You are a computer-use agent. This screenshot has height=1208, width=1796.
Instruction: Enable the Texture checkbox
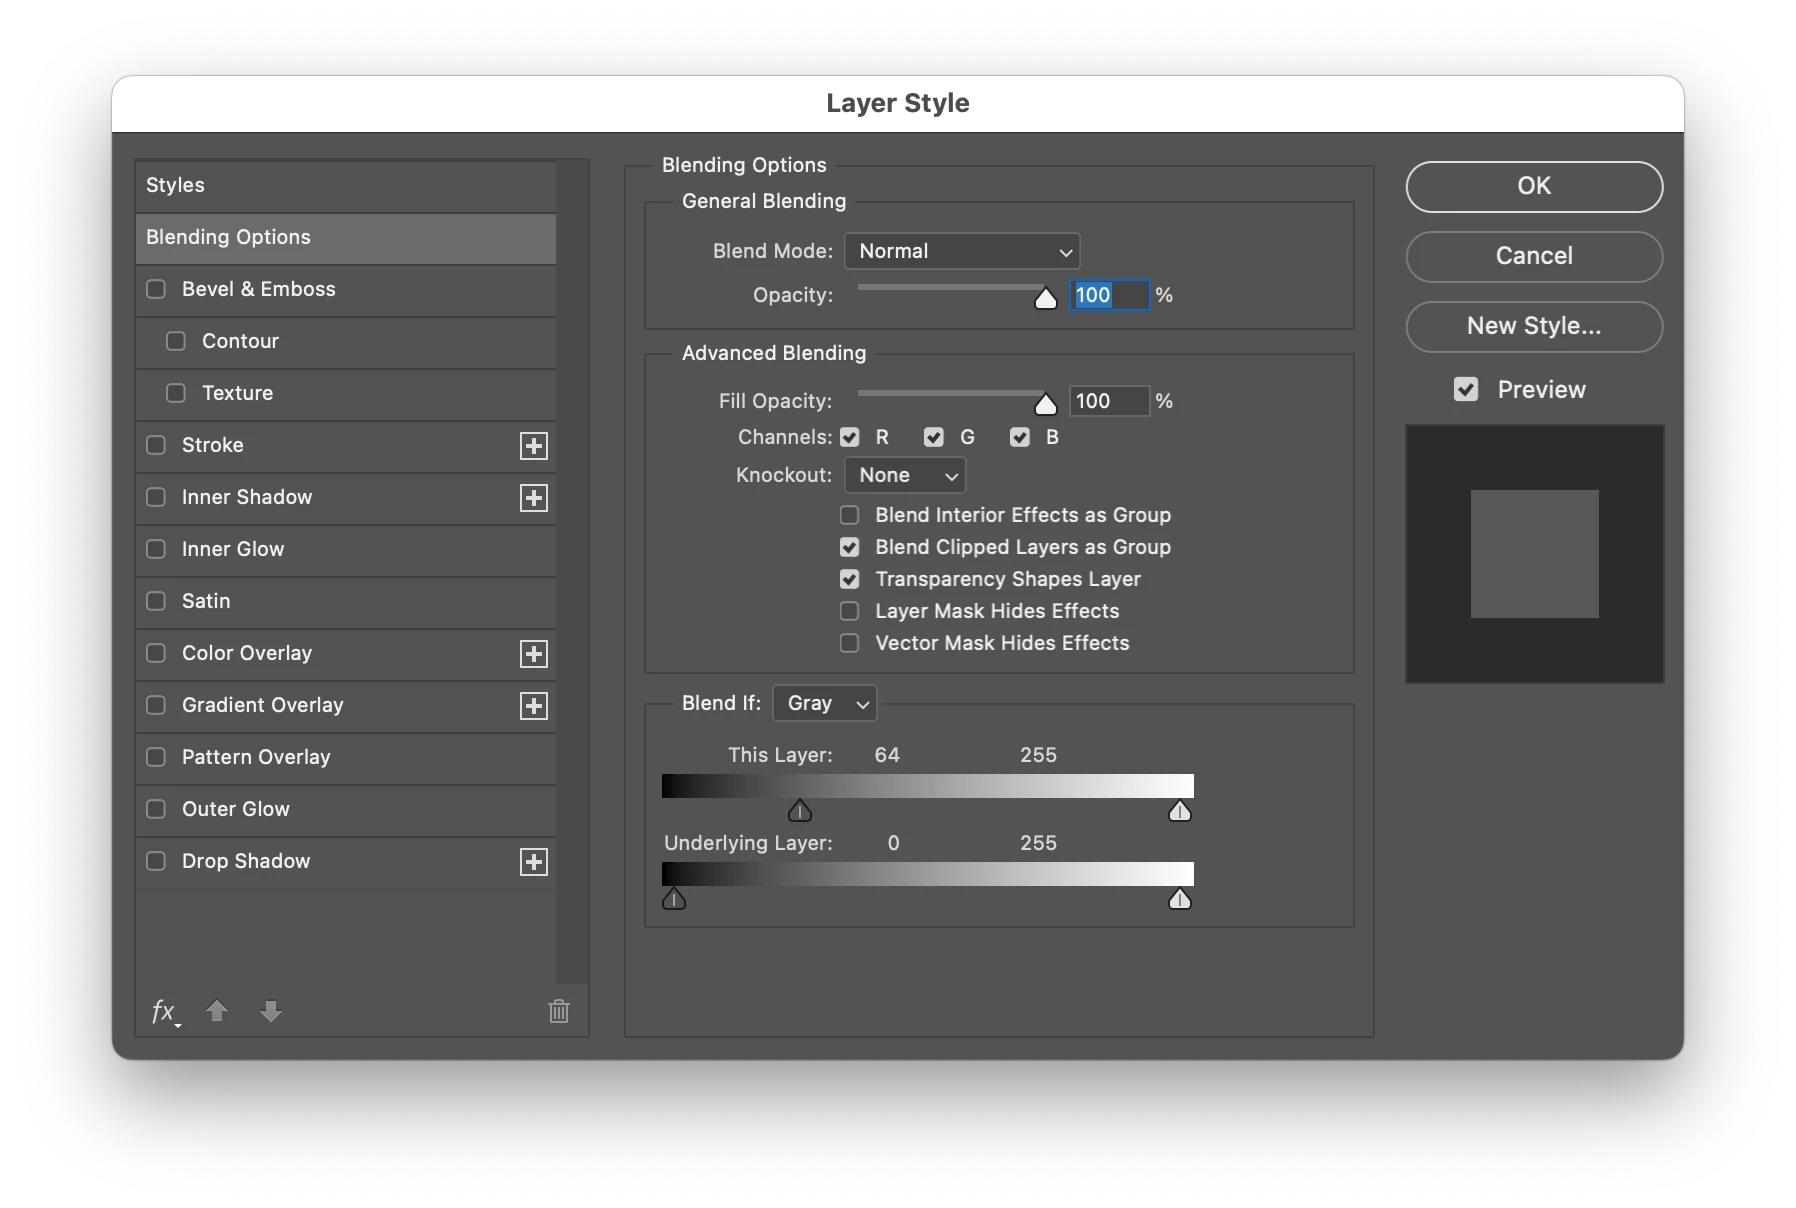click(176, 393)
